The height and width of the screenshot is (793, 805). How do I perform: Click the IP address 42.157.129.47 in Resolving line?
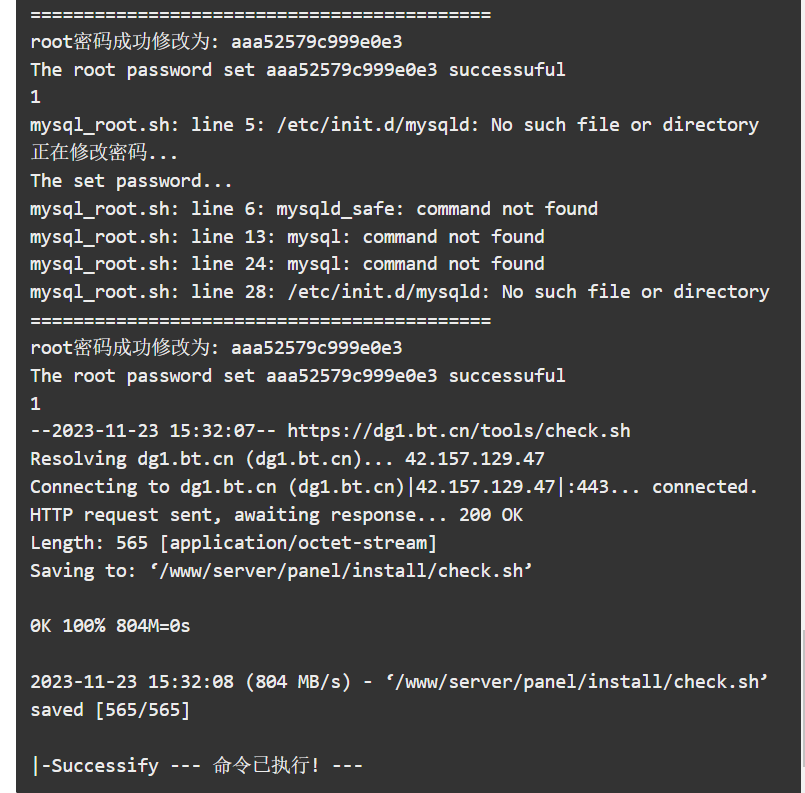474,459
